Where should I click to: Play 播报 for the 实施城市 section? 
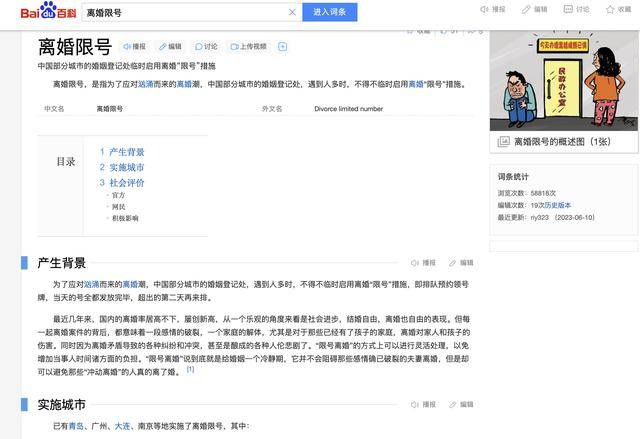[423, 404]
